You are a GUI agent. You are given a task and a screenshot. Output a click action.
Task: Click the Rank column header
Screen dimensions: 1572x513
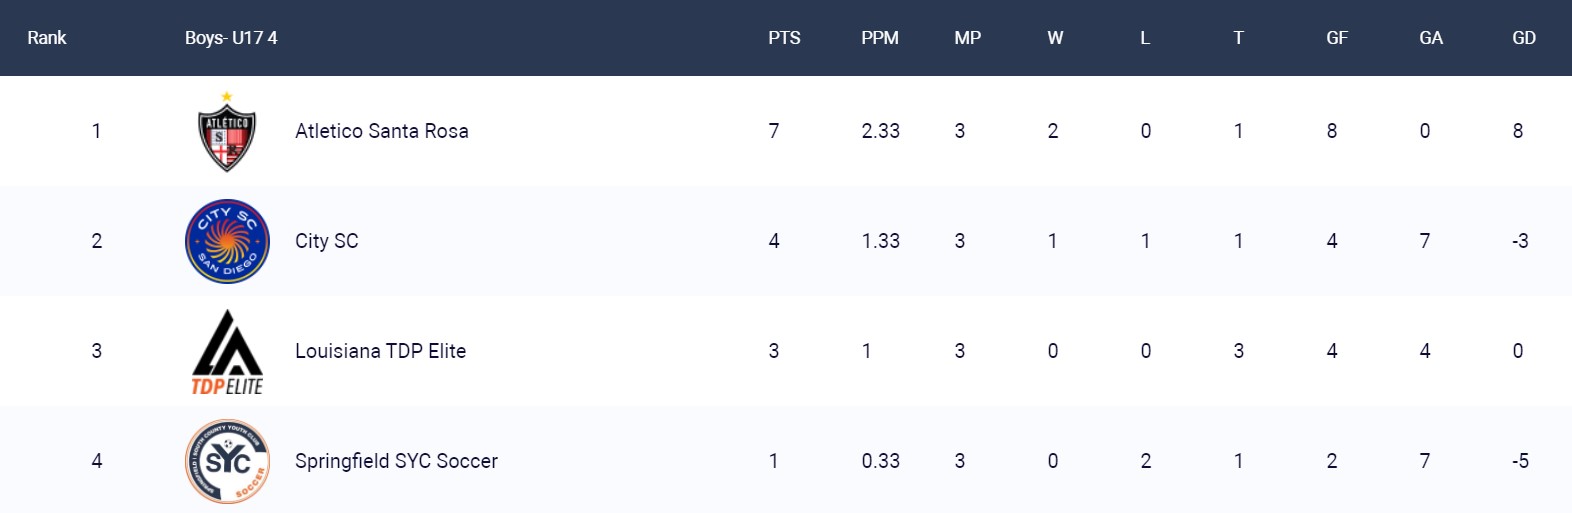[47, 38]
